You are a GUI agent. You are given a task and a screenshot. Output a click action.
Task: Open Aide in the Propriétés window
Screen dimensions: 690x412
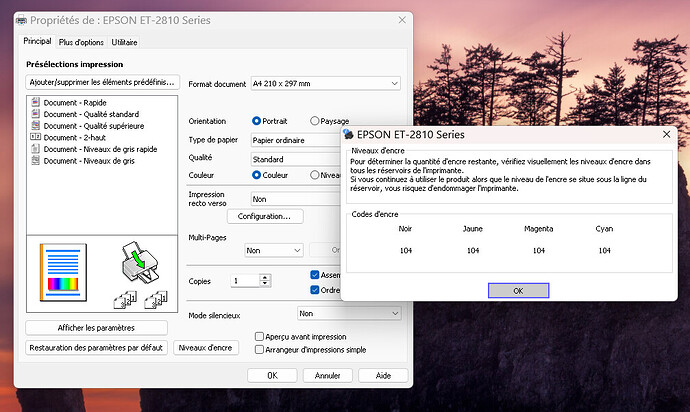(x=383, y=375)
